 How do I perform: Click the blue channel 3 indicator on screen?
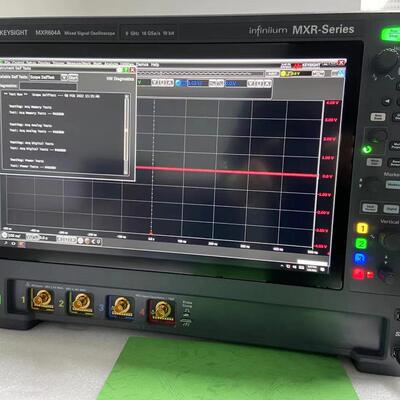(x=179, y=83)
